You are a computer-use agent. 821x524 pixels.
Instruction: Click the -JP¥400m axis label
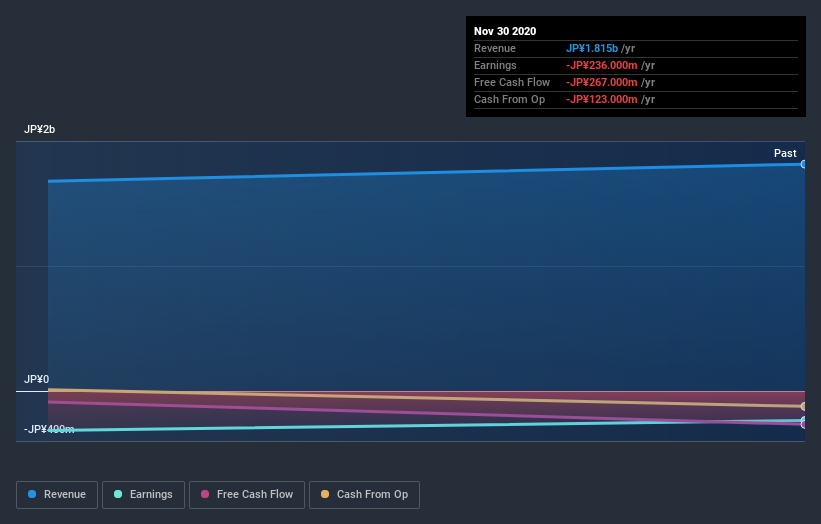(49, 429)
